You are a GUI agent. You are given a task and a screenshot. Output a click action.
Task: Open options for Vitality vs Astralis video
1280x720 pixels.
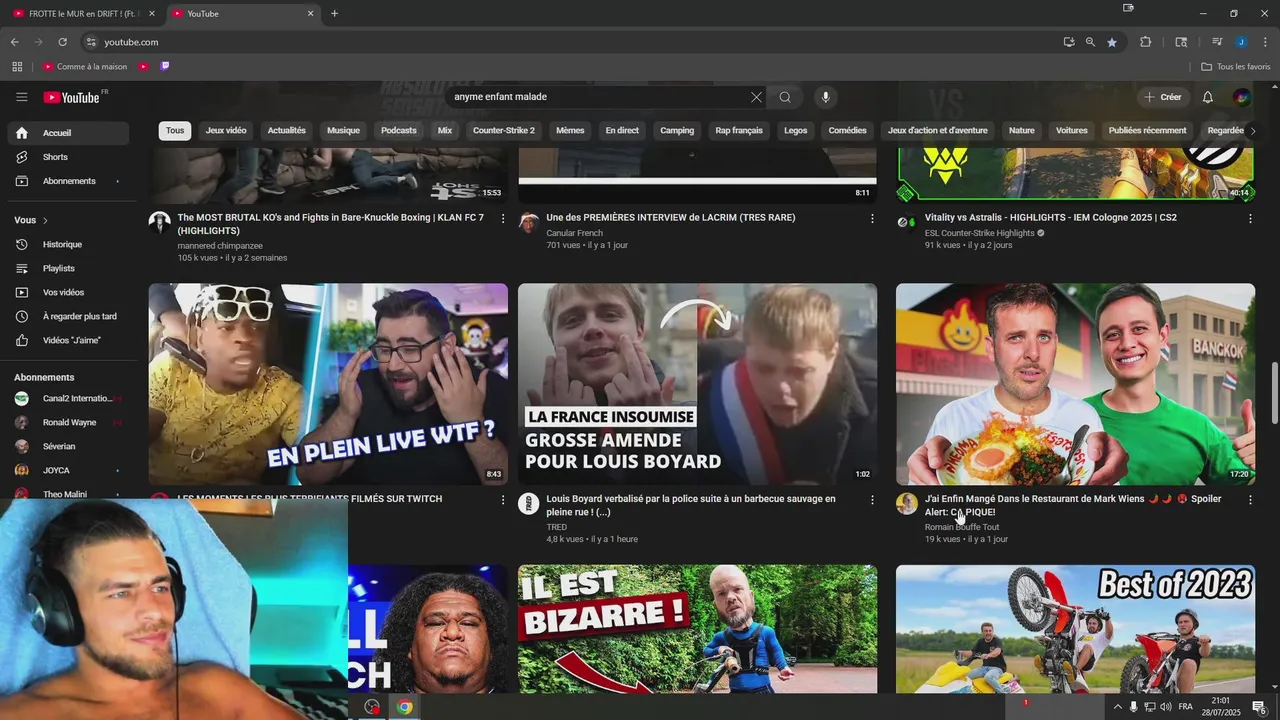[1250, 218]
